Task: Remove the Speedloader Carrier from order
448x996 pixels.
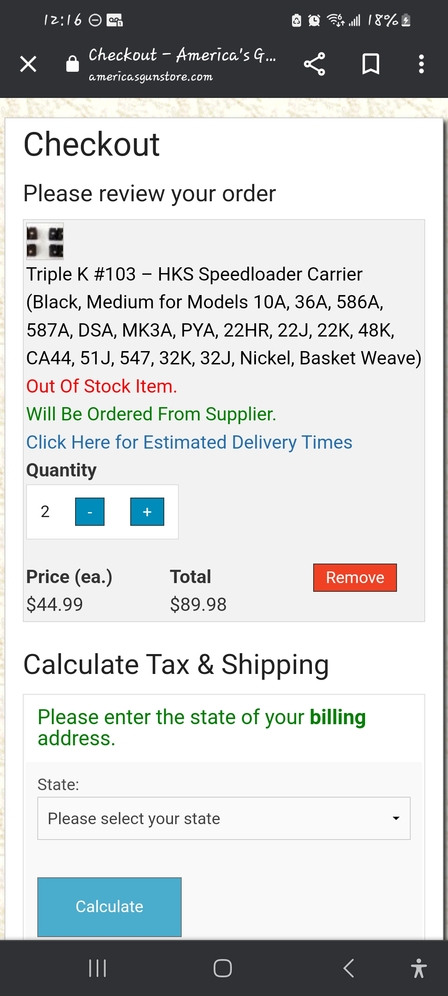Action: (355, 577)
